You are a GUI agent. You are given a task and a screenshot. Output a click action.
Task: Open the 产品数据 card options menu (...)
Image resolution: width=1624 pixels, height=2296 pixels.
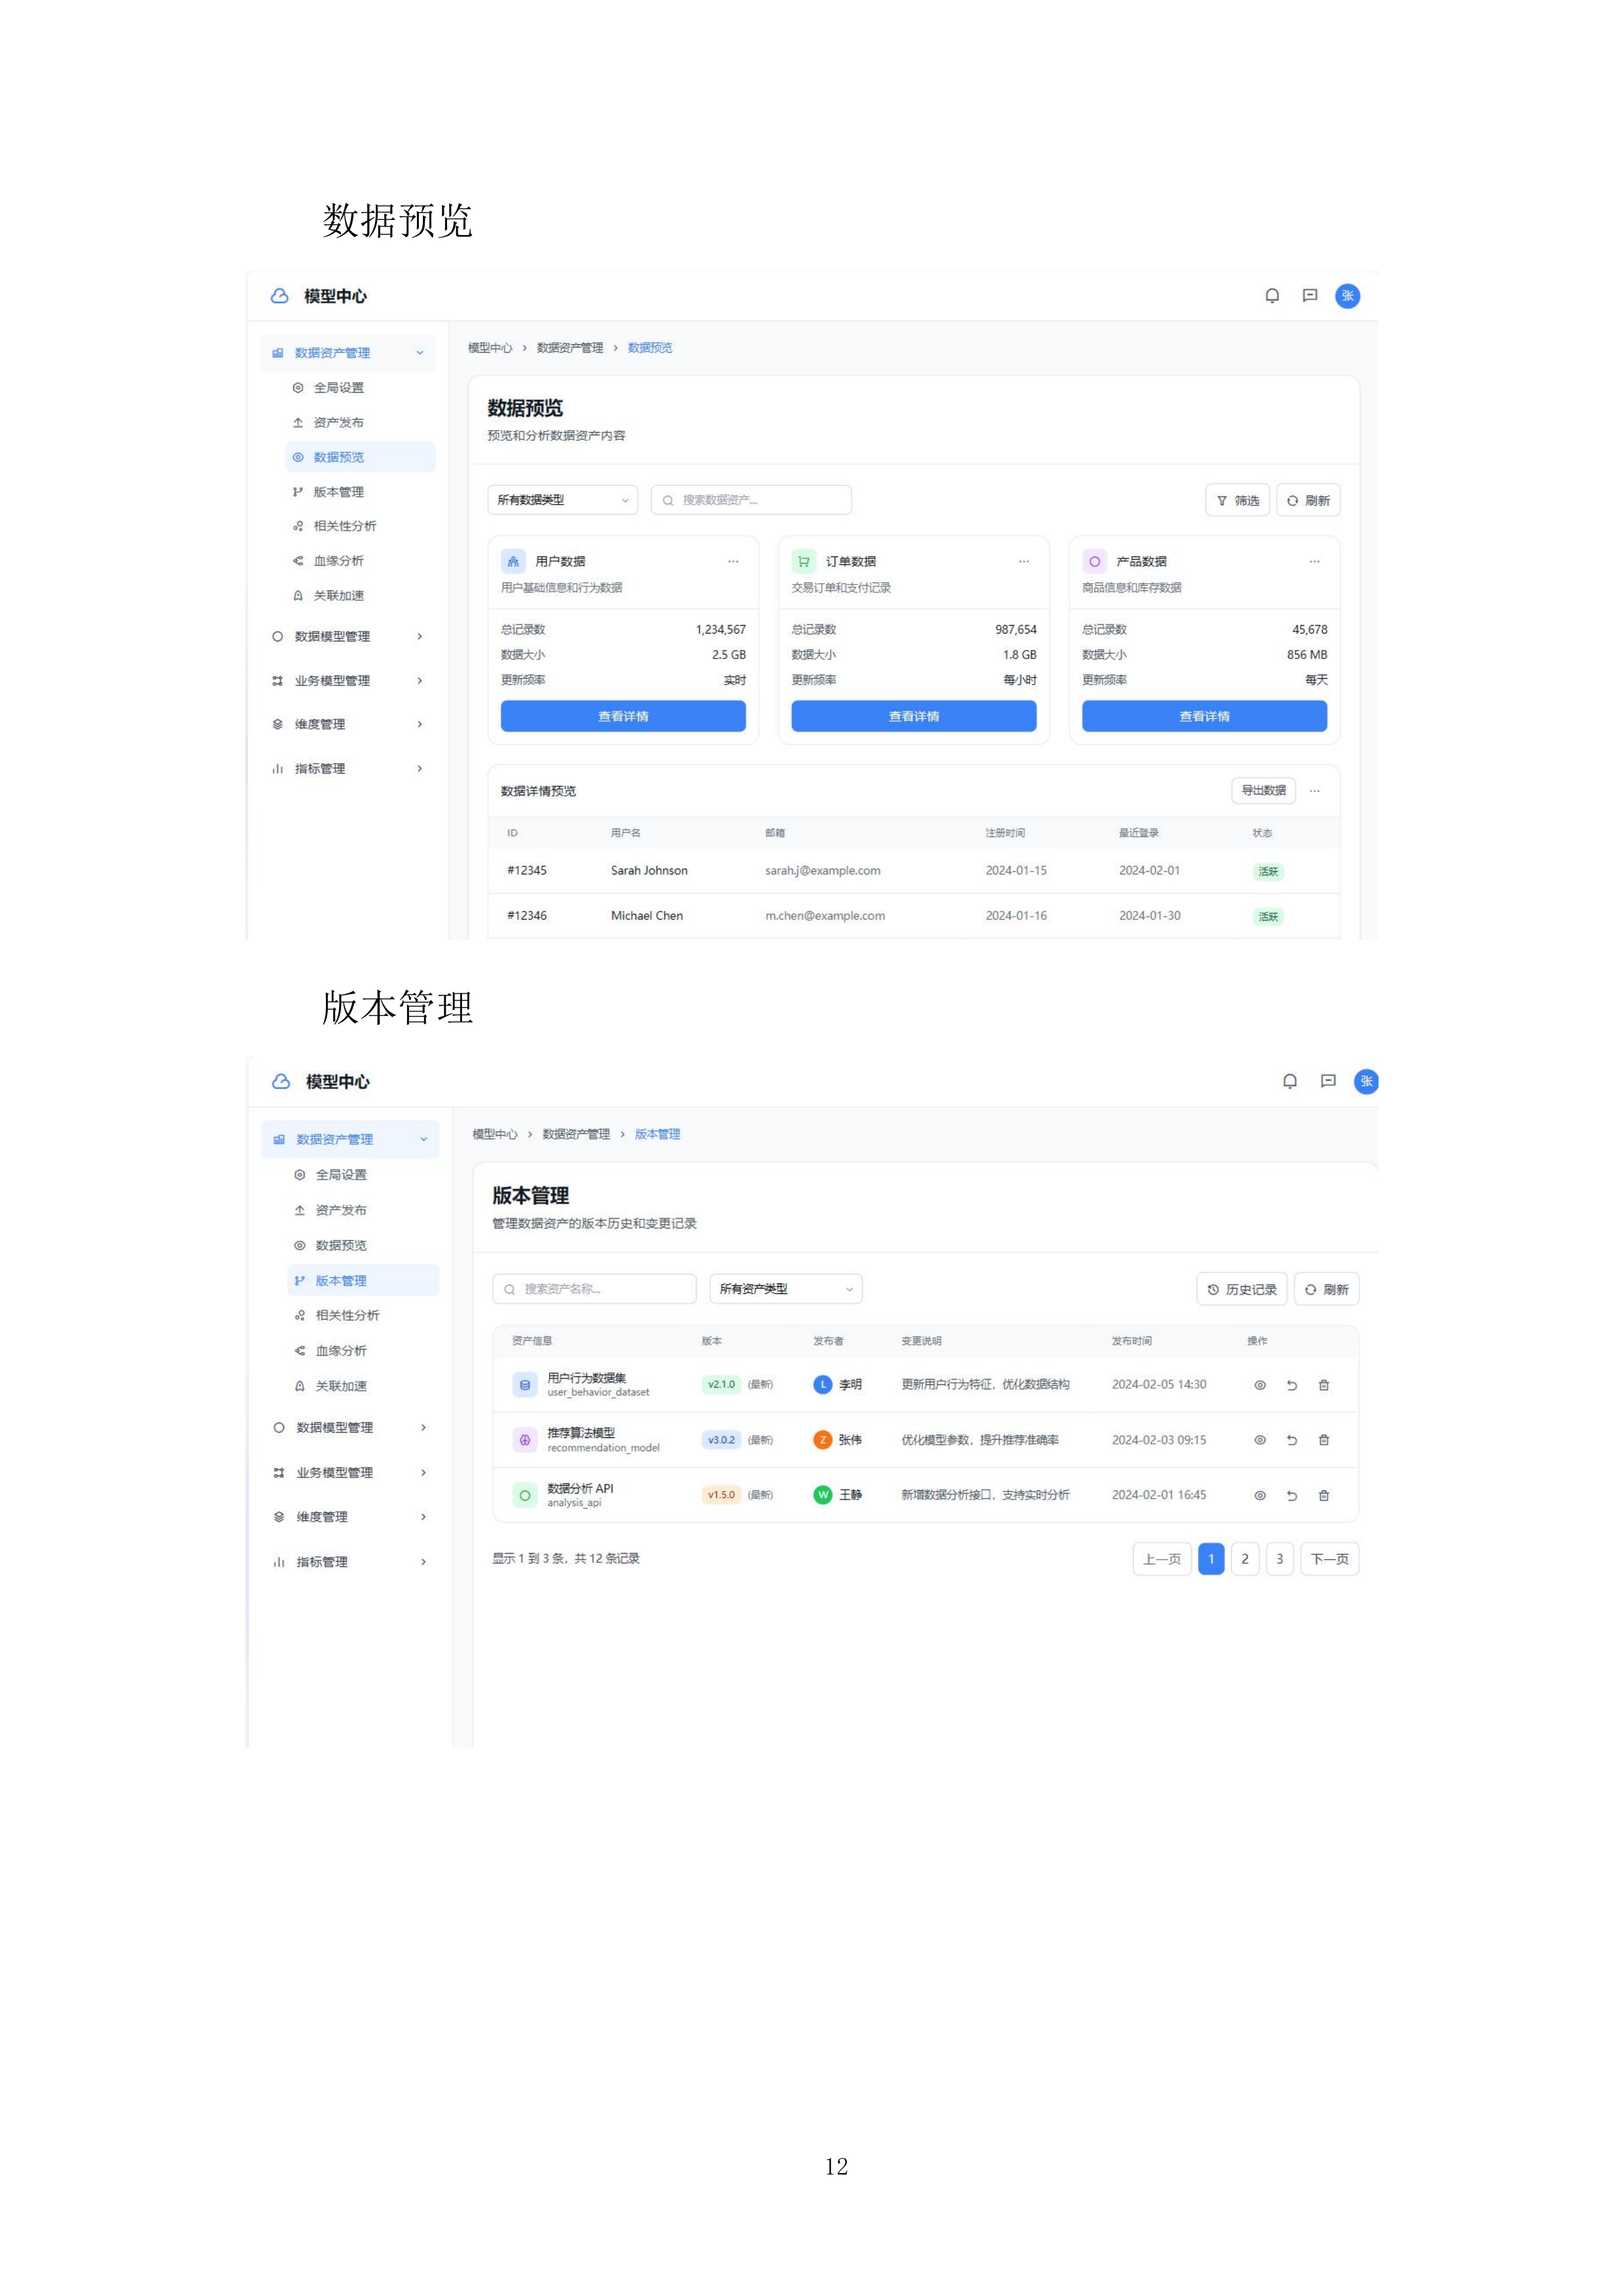(1314, 561)
